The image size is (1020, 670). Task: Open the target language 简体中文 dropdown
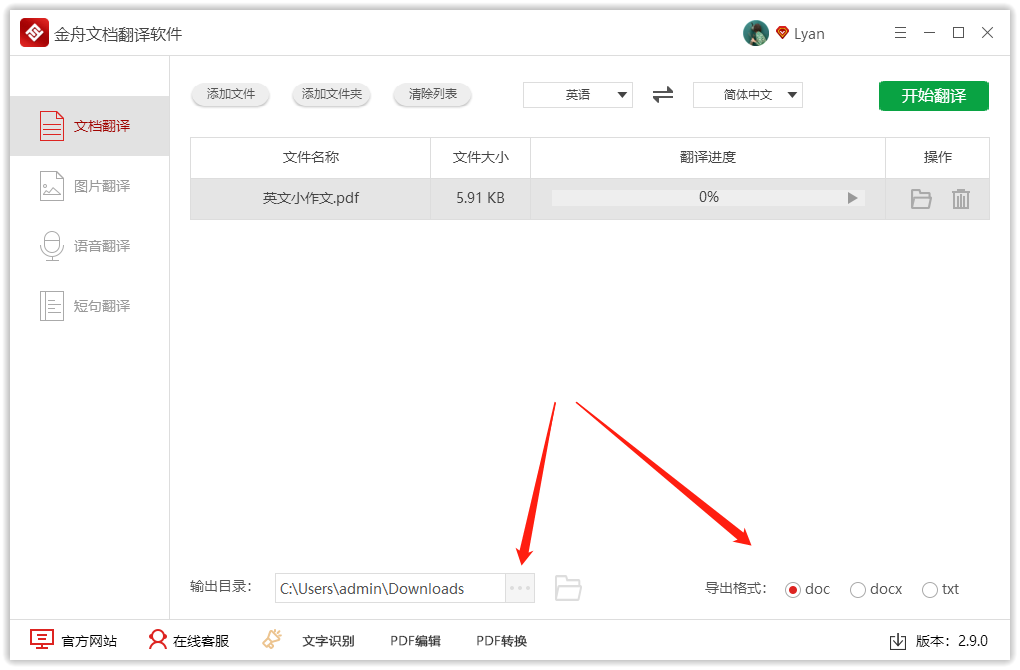coord(747,95)
